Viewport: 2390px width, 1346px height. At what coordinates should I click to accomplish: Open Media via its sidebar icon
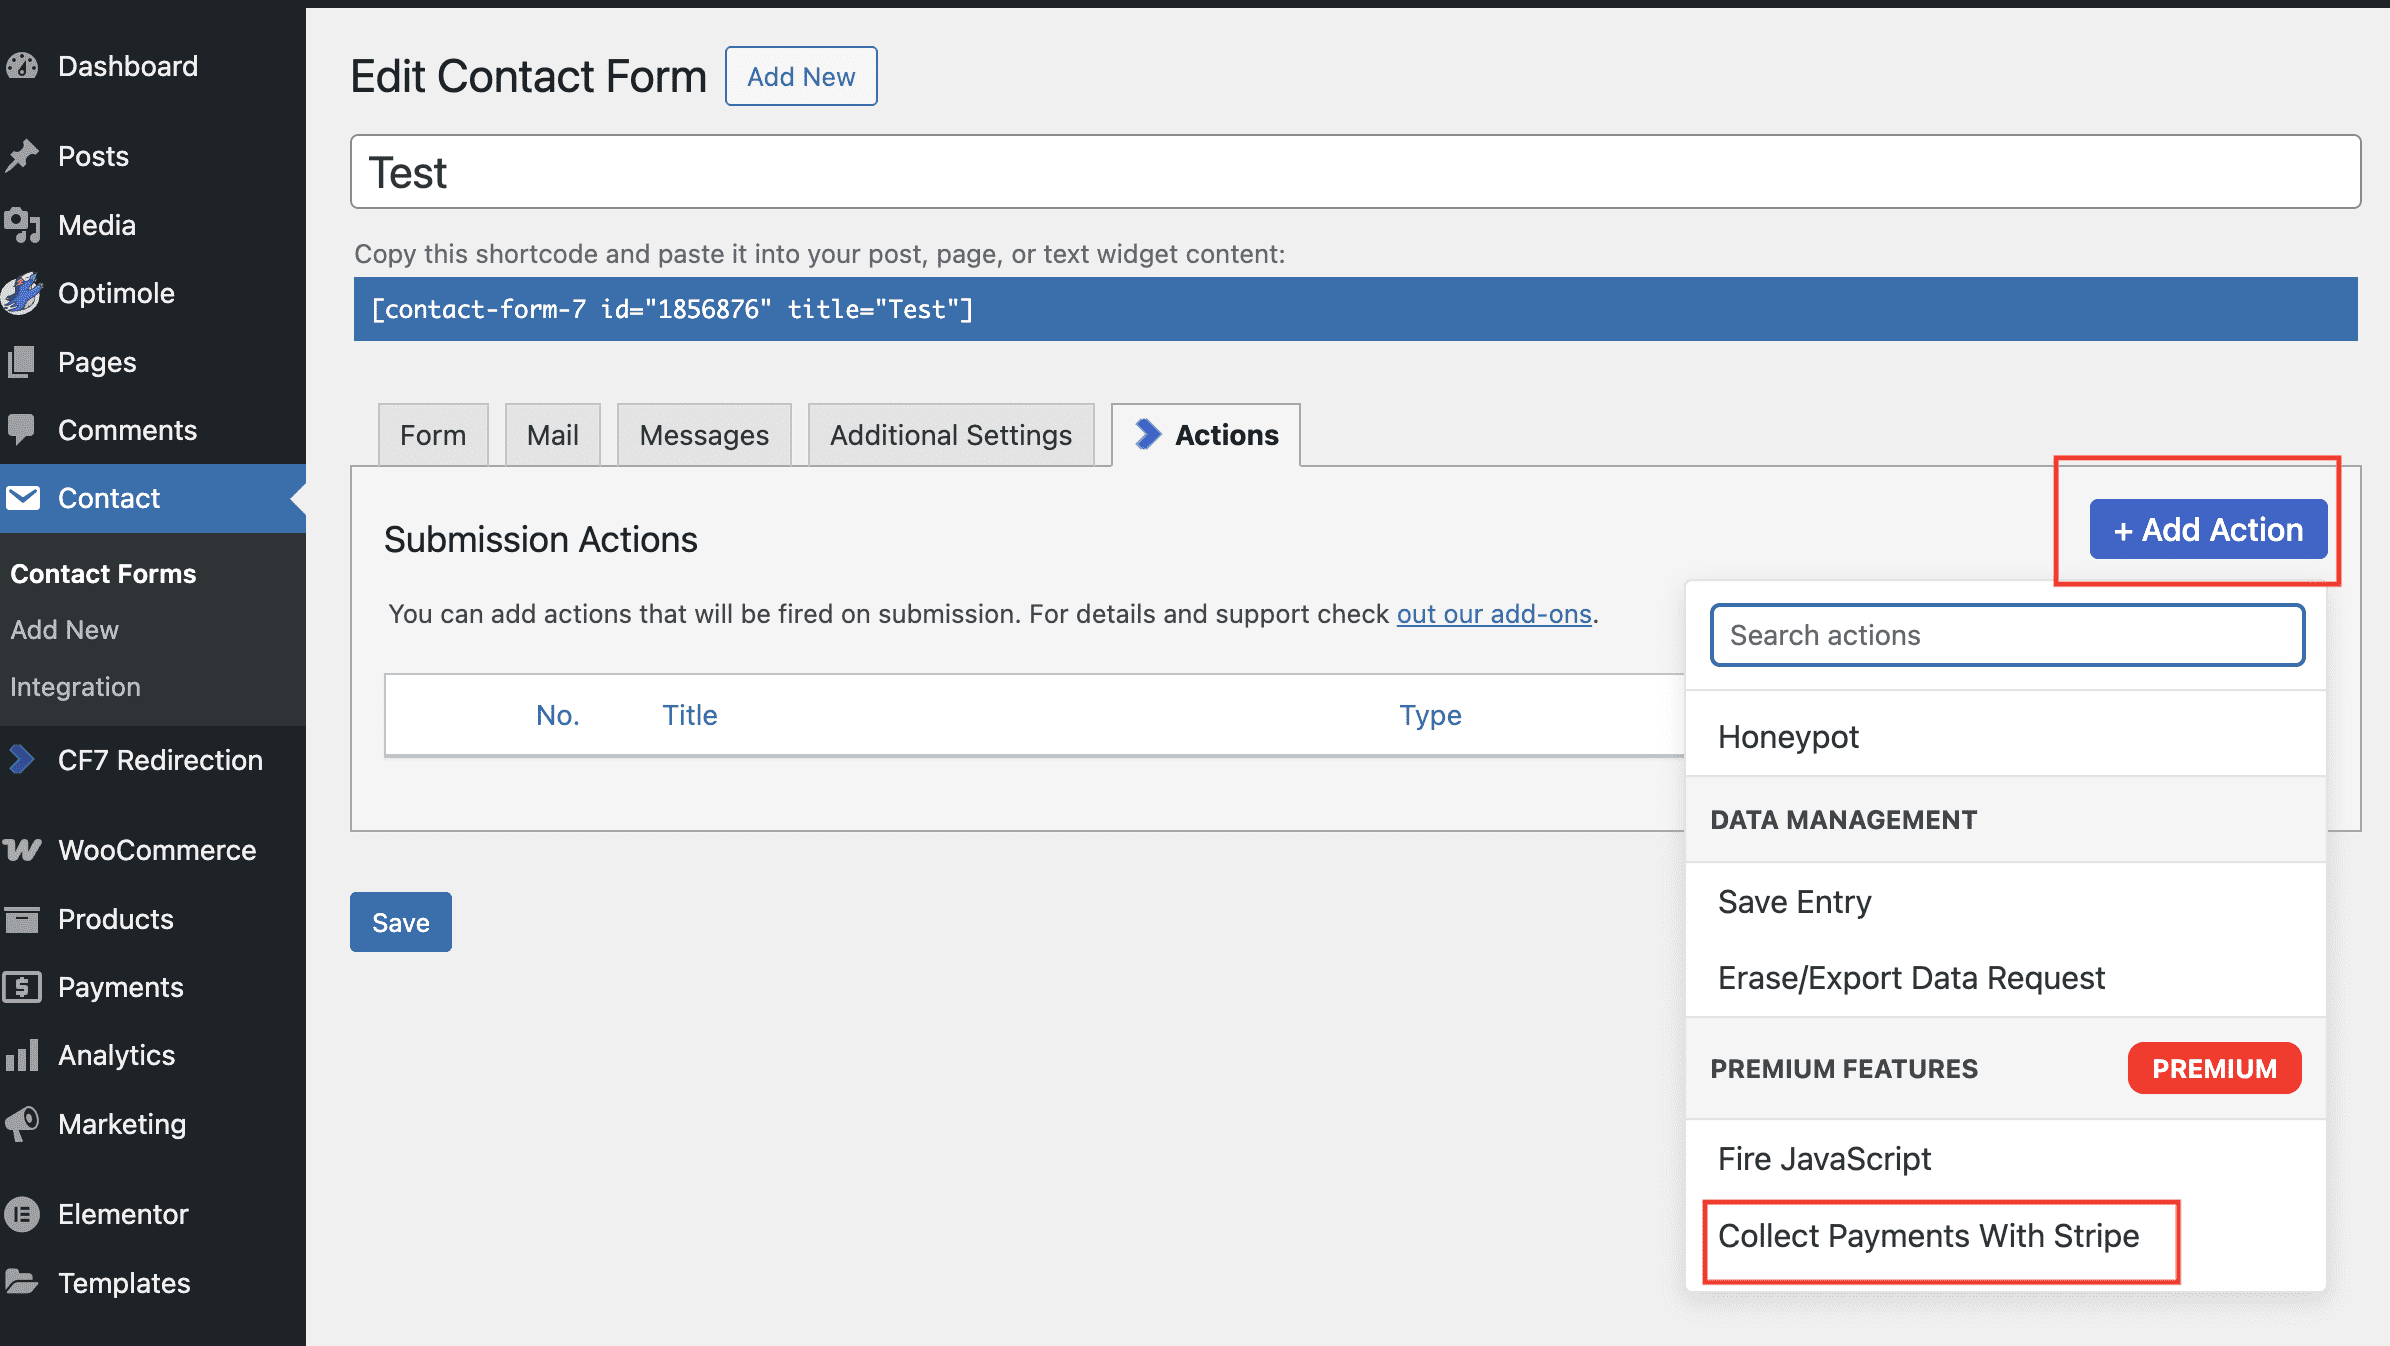point(22,225)
